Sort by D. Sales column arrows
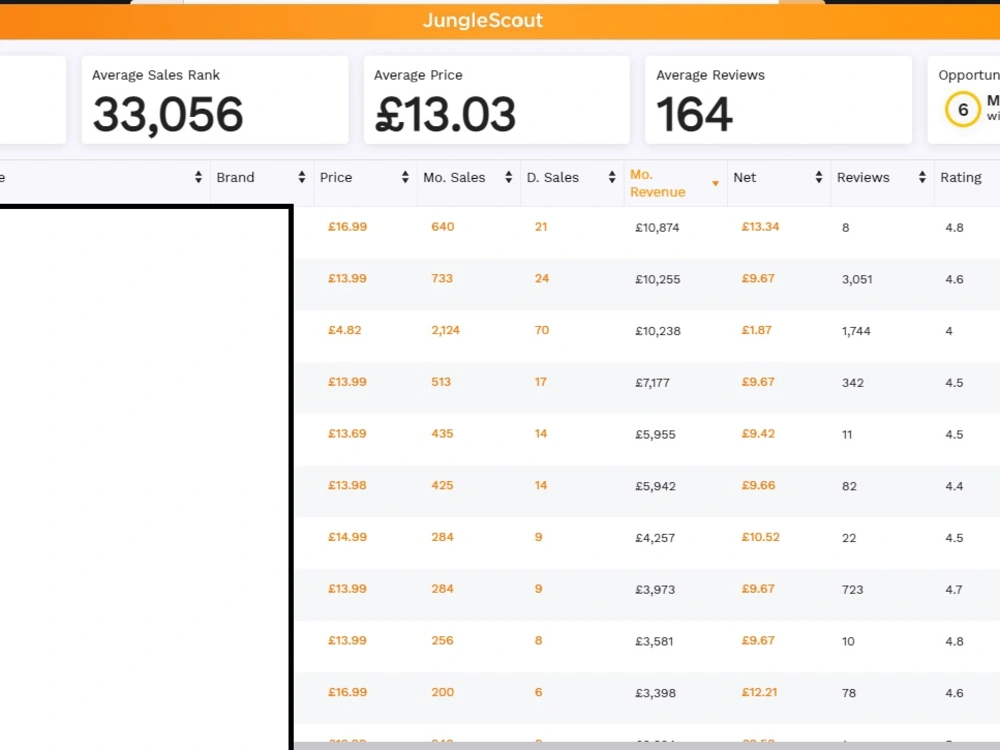1000x750 pixels. pyautogui.click(x=612, y=177)
